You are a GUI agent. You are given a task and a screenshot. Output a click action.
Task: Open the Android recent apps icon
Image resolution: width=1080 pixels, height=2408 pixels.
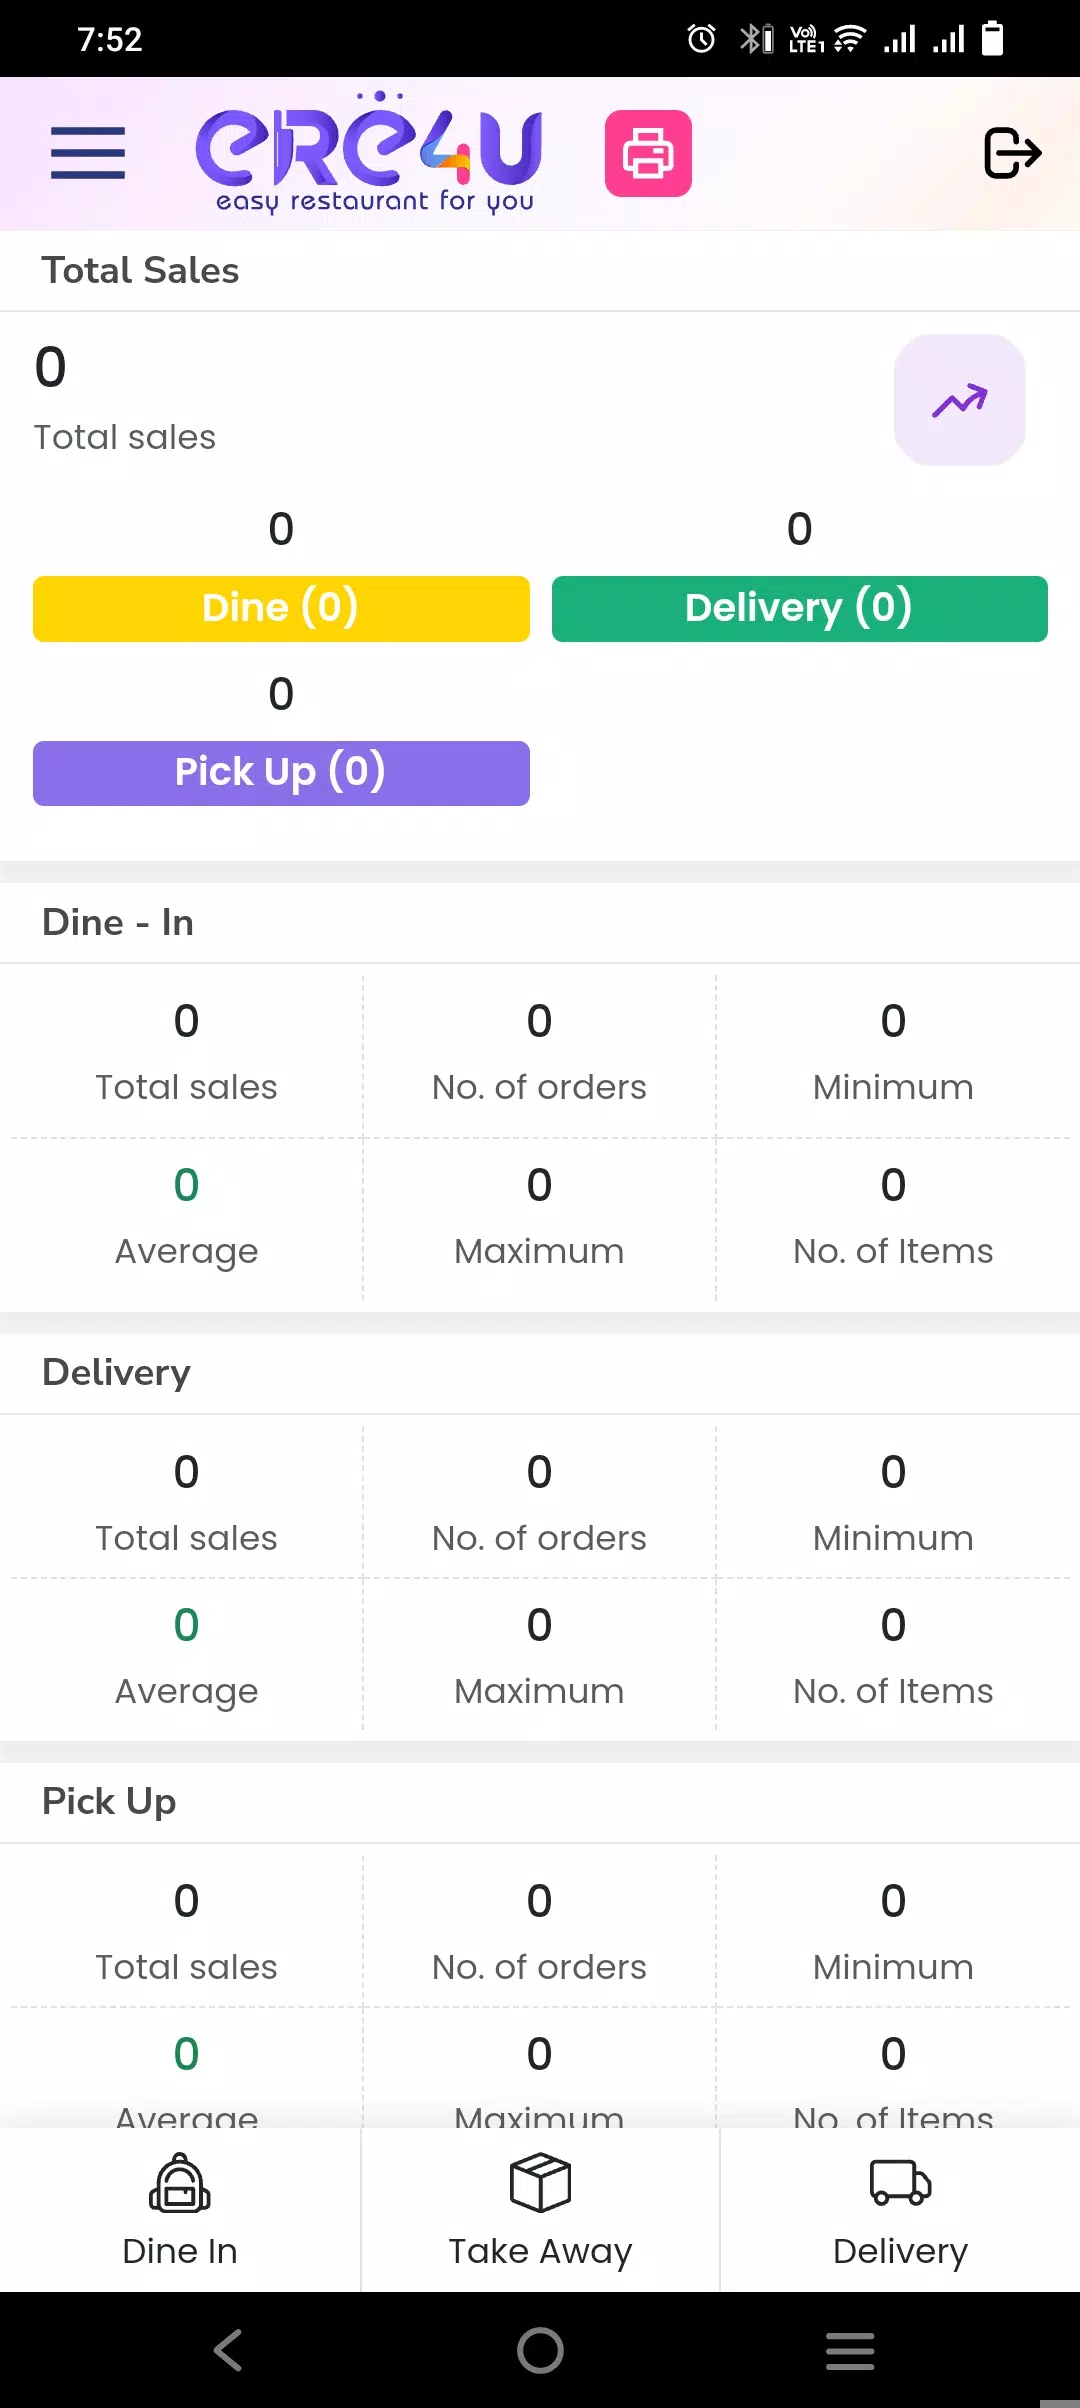coord(850,2350)
